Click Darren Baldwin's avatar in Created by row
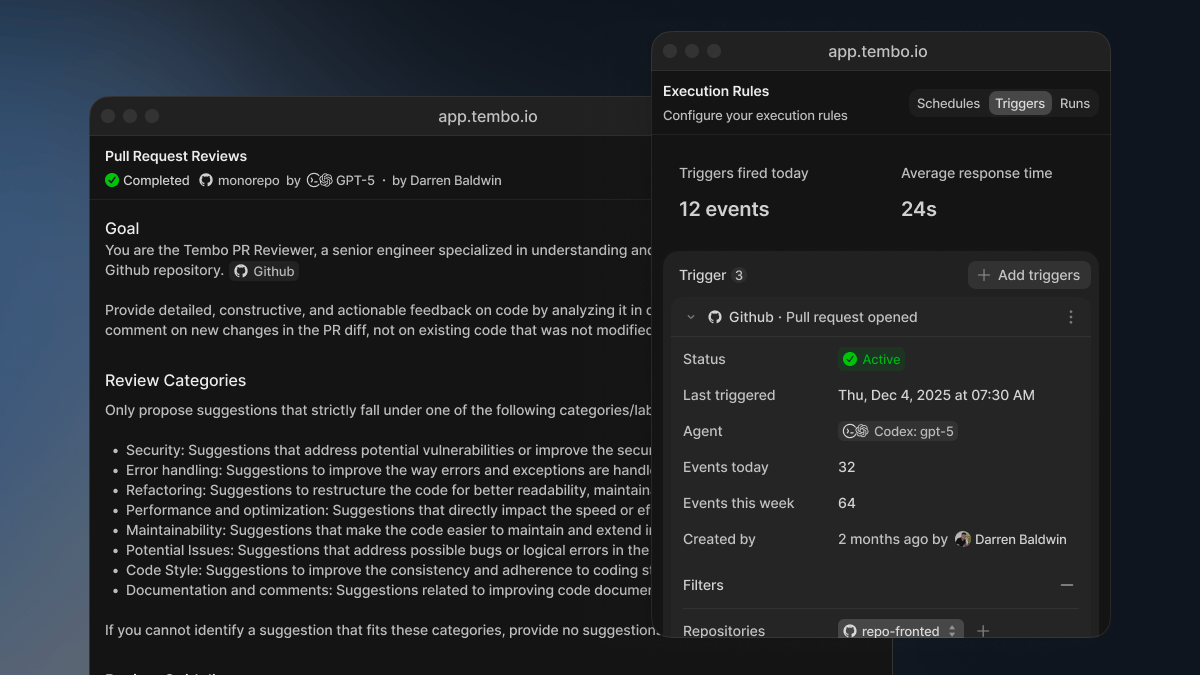Image resolution: width=1200 pixels, height=675 pixels. 963,539
